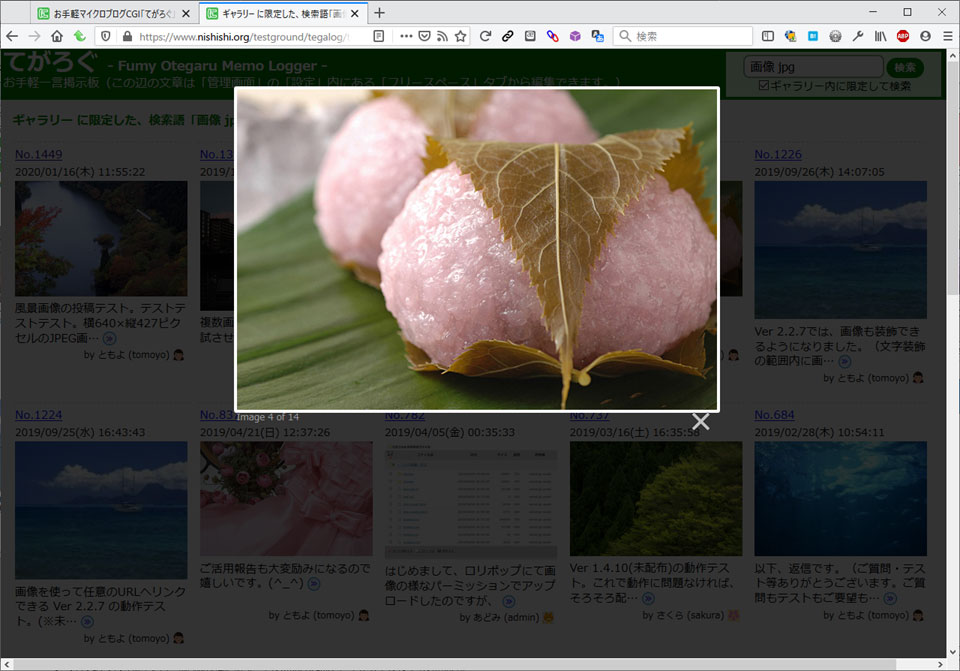Open the wrench developer tools icon
Viewport: 960px width, 671px height.
coord(858,36)
